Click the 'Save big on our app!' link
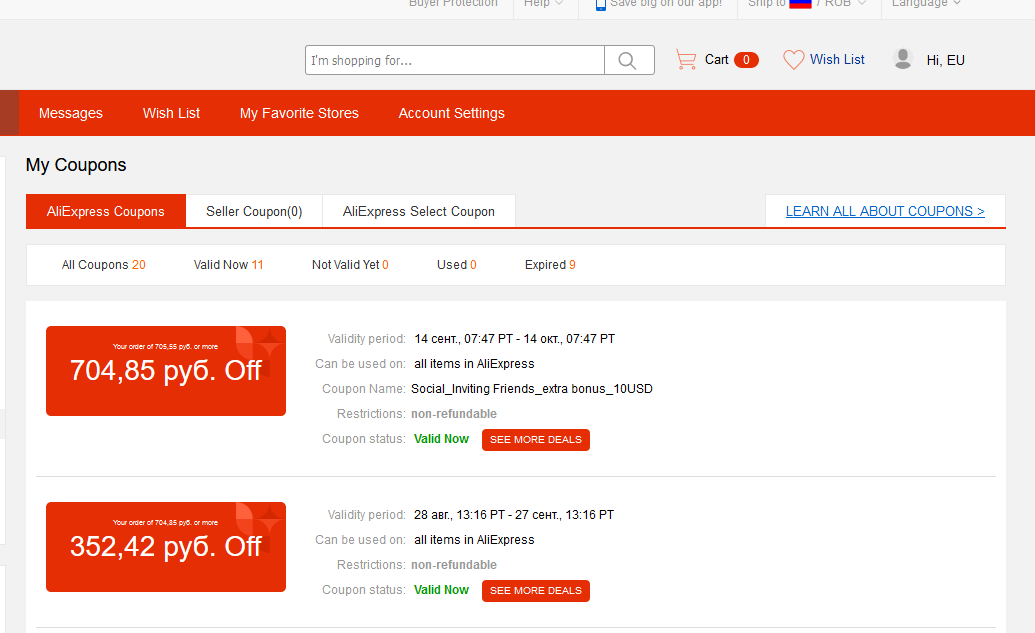 [665, 4]
